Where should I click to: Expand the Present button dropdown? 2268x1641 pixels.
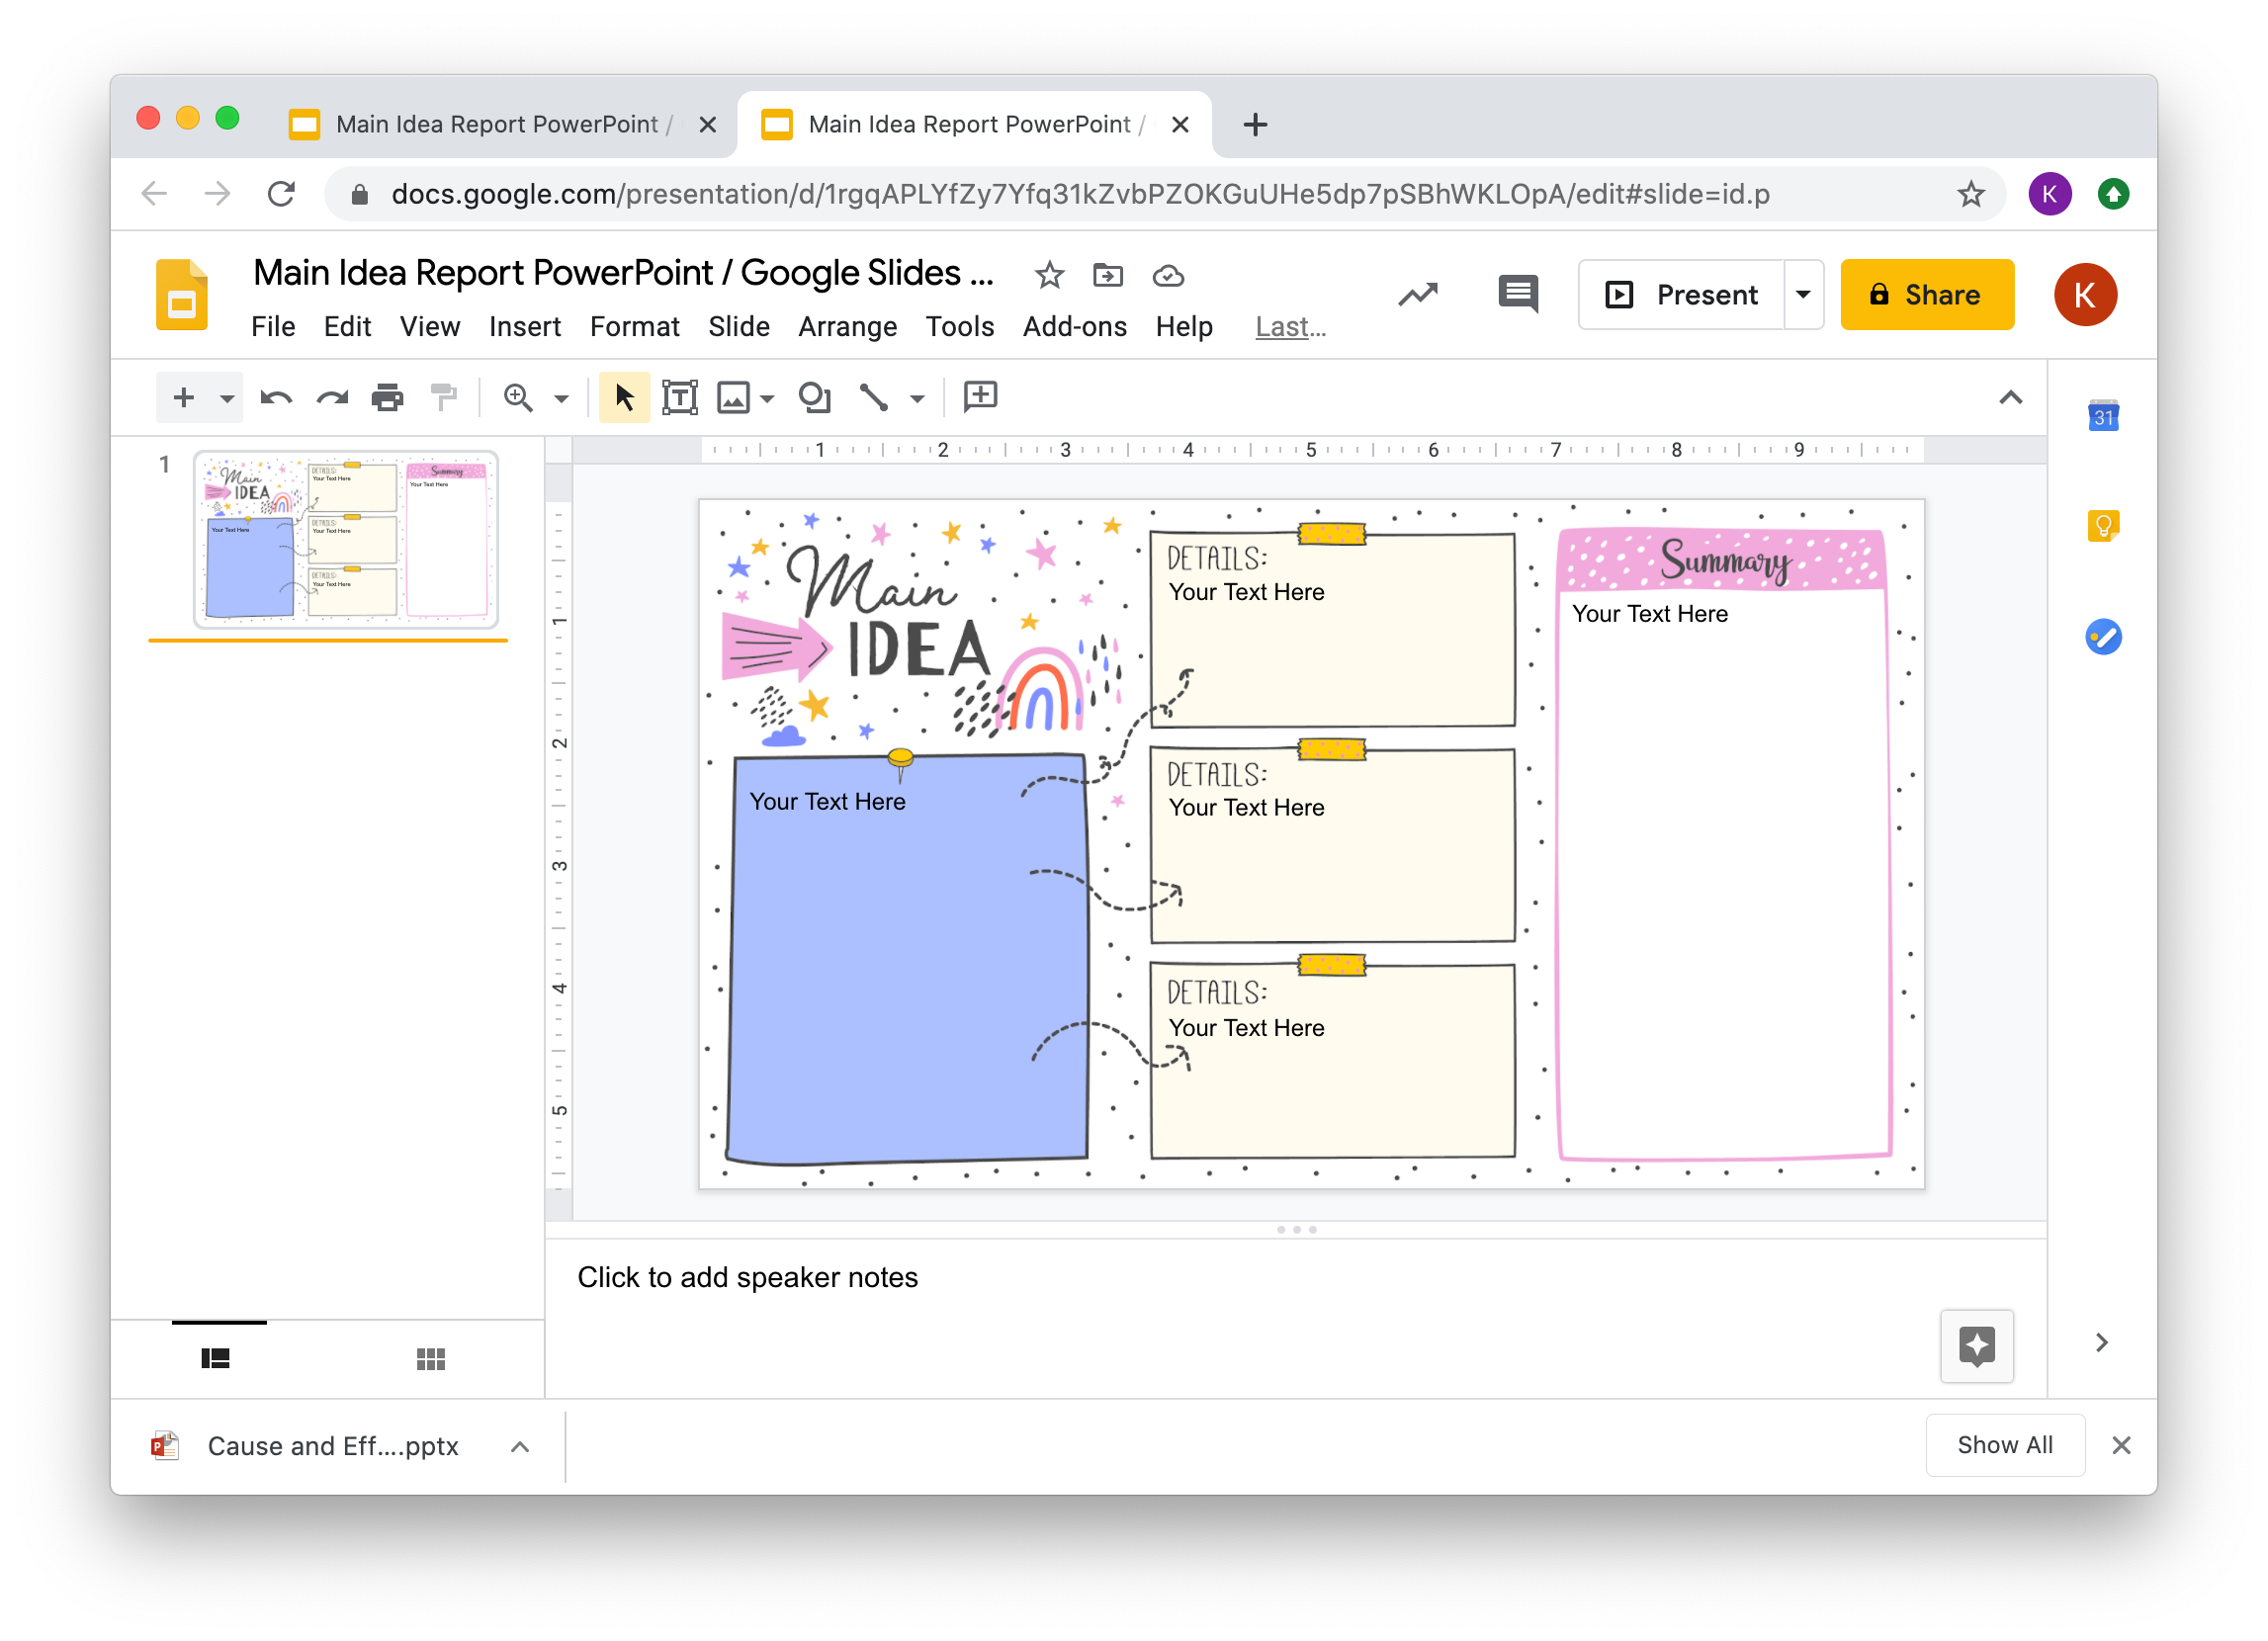[1803, 294]
